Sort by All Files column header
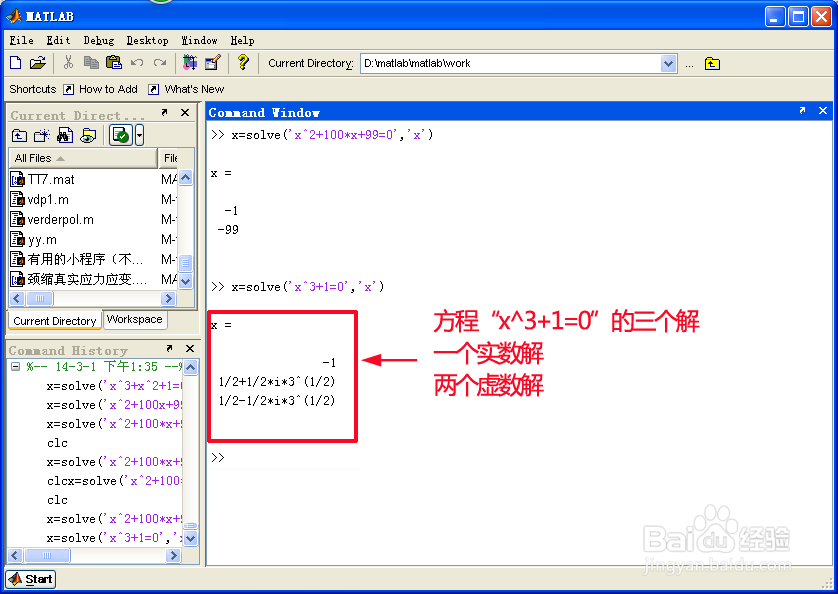This screenshot has height=594, width=838. (x=83, y=158)
